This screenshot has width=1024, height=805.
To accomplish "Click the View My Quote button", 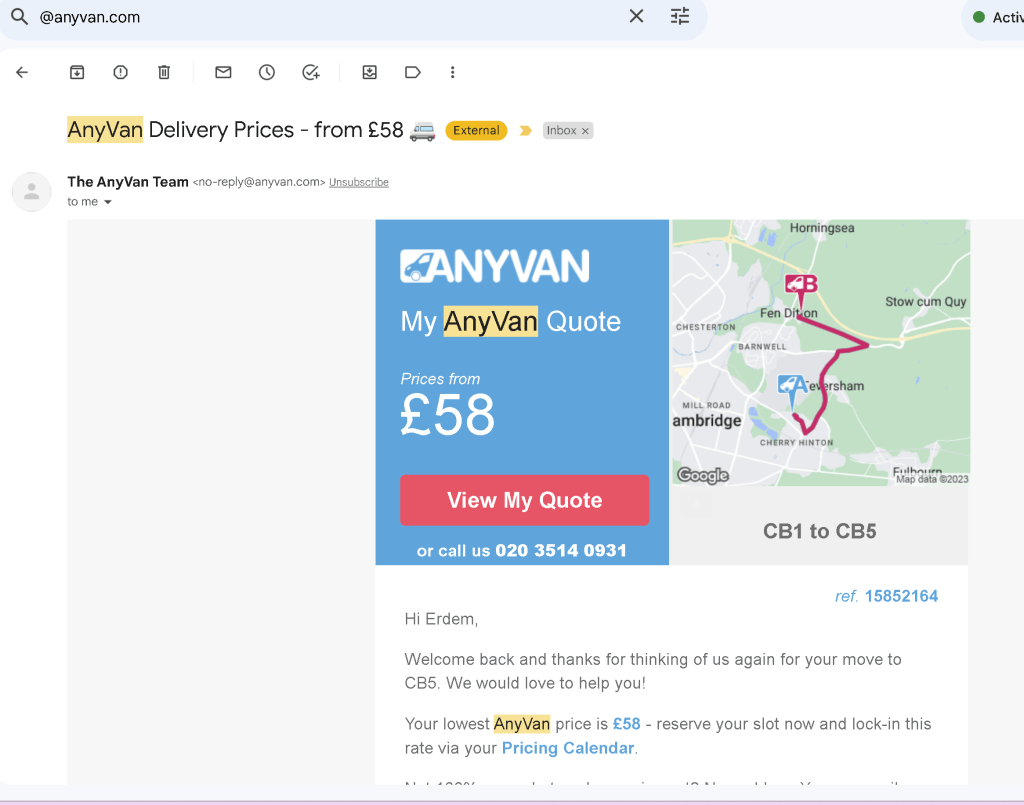I will pyautogui.click(x=524, y=500).
